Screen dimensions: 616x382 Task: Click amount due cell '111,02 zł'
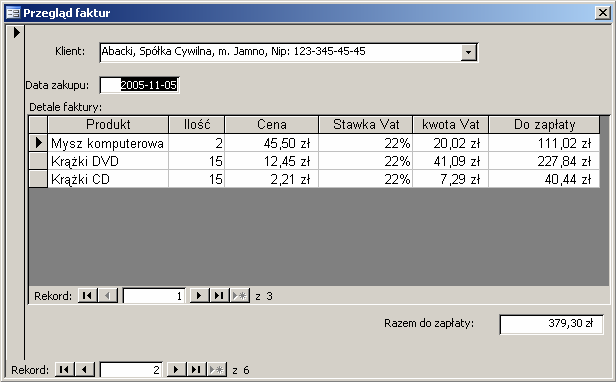click(544, 143)
